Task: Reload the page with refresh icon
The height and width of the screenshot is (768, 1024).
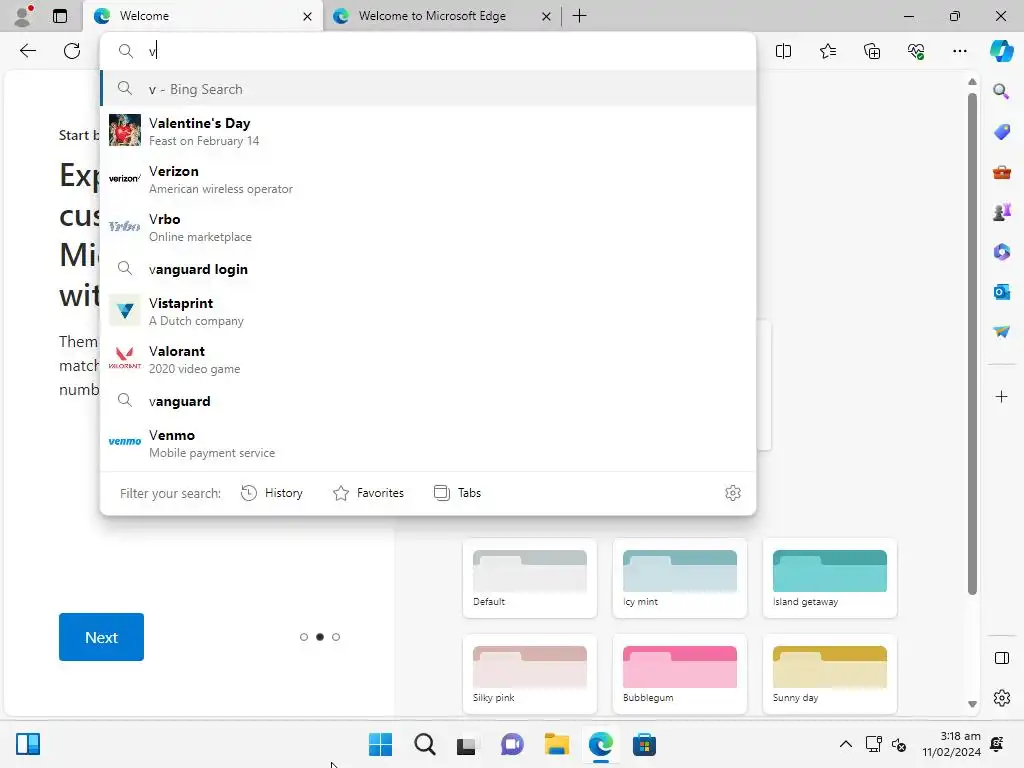Action: pyautogui.click(x=72, y=51)
